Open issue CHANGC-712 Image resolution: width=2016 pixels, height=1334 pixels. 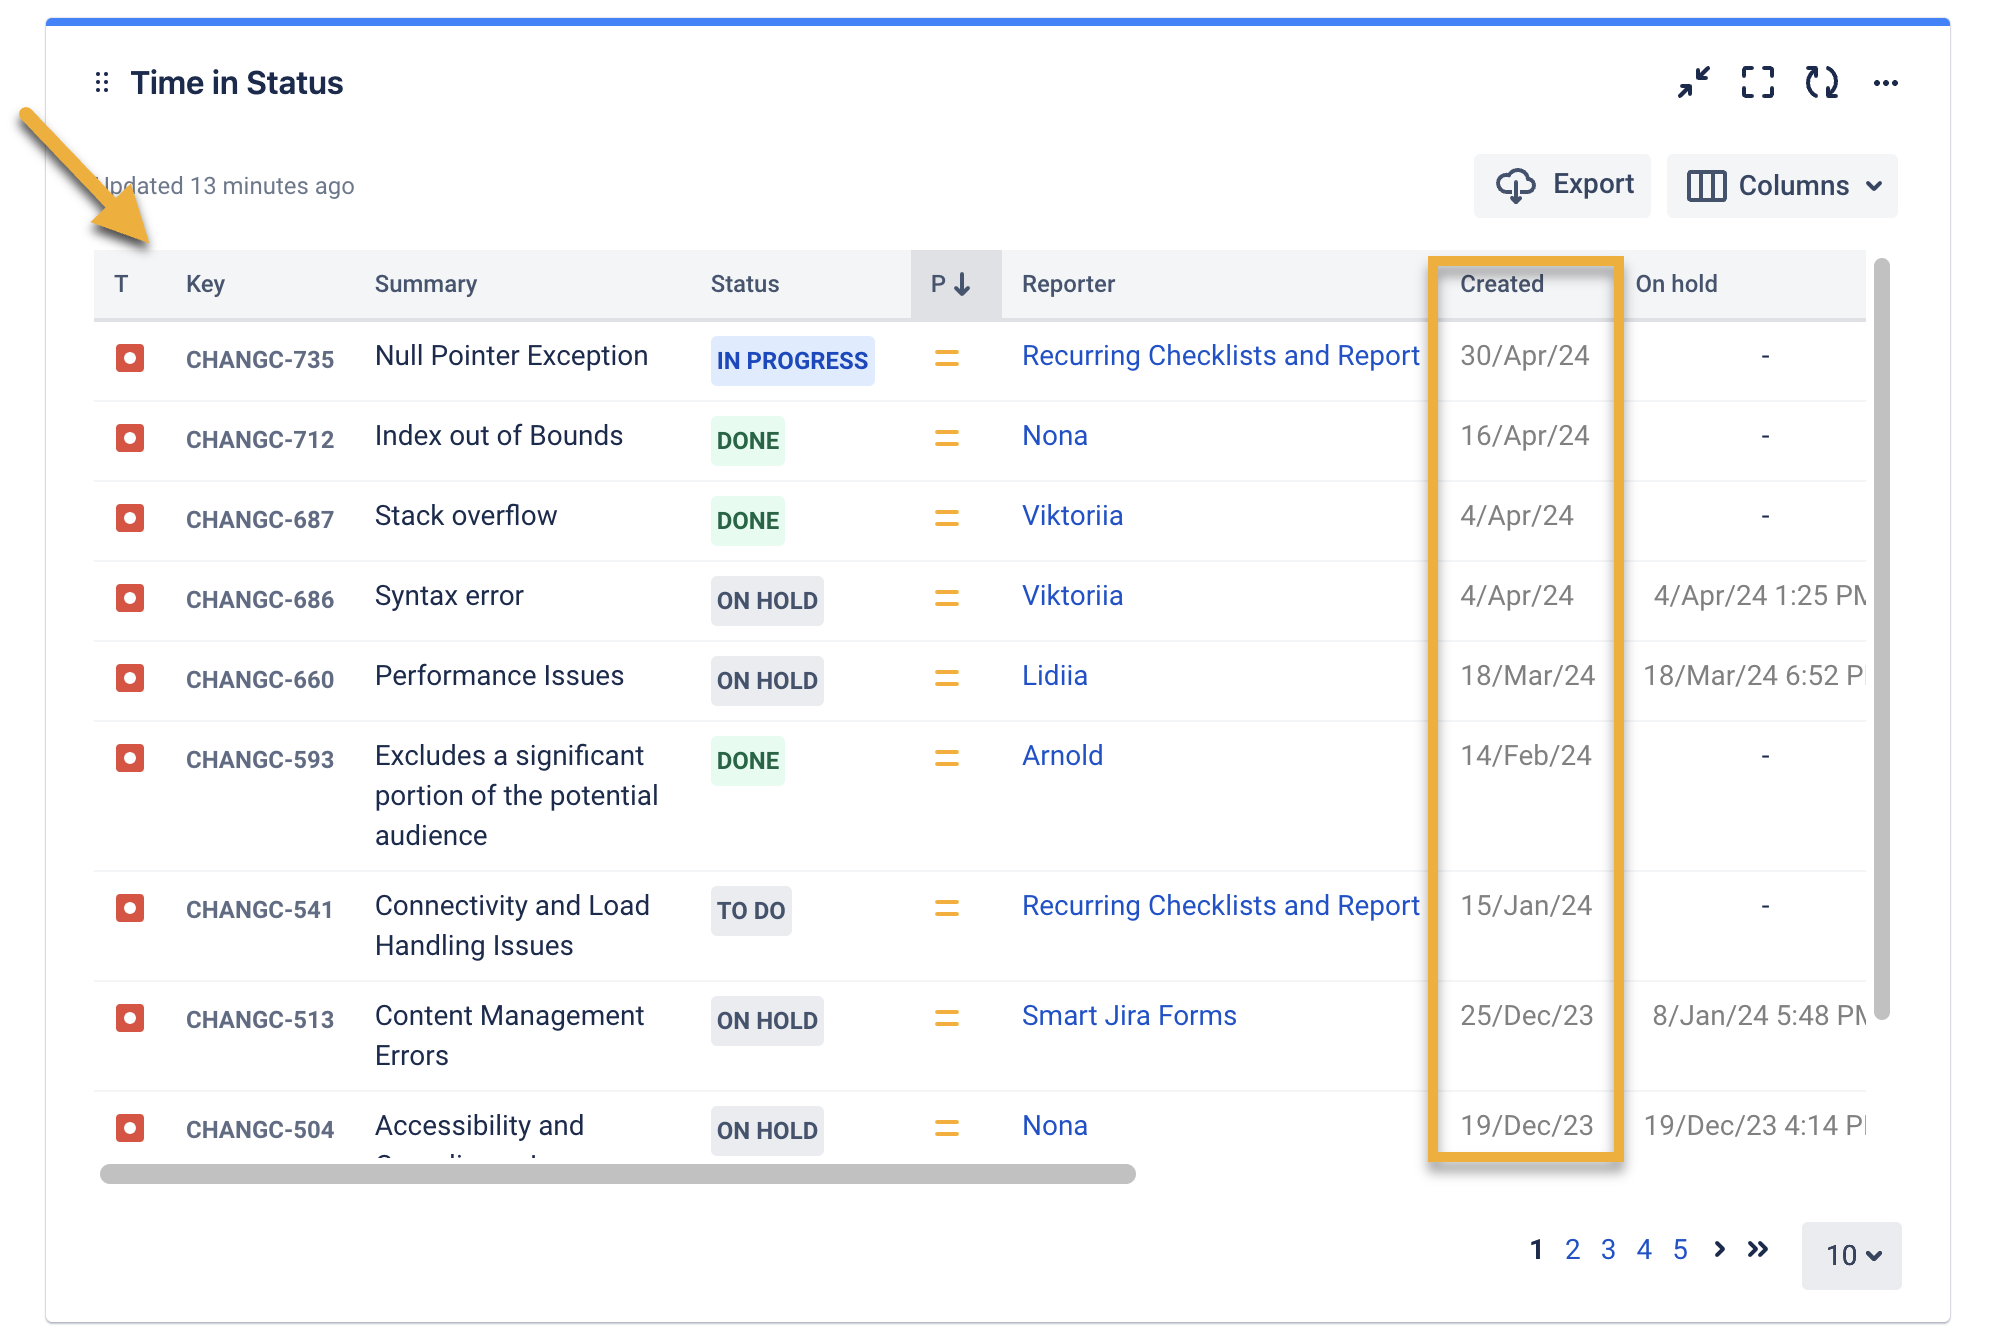(x=260, y=438)
